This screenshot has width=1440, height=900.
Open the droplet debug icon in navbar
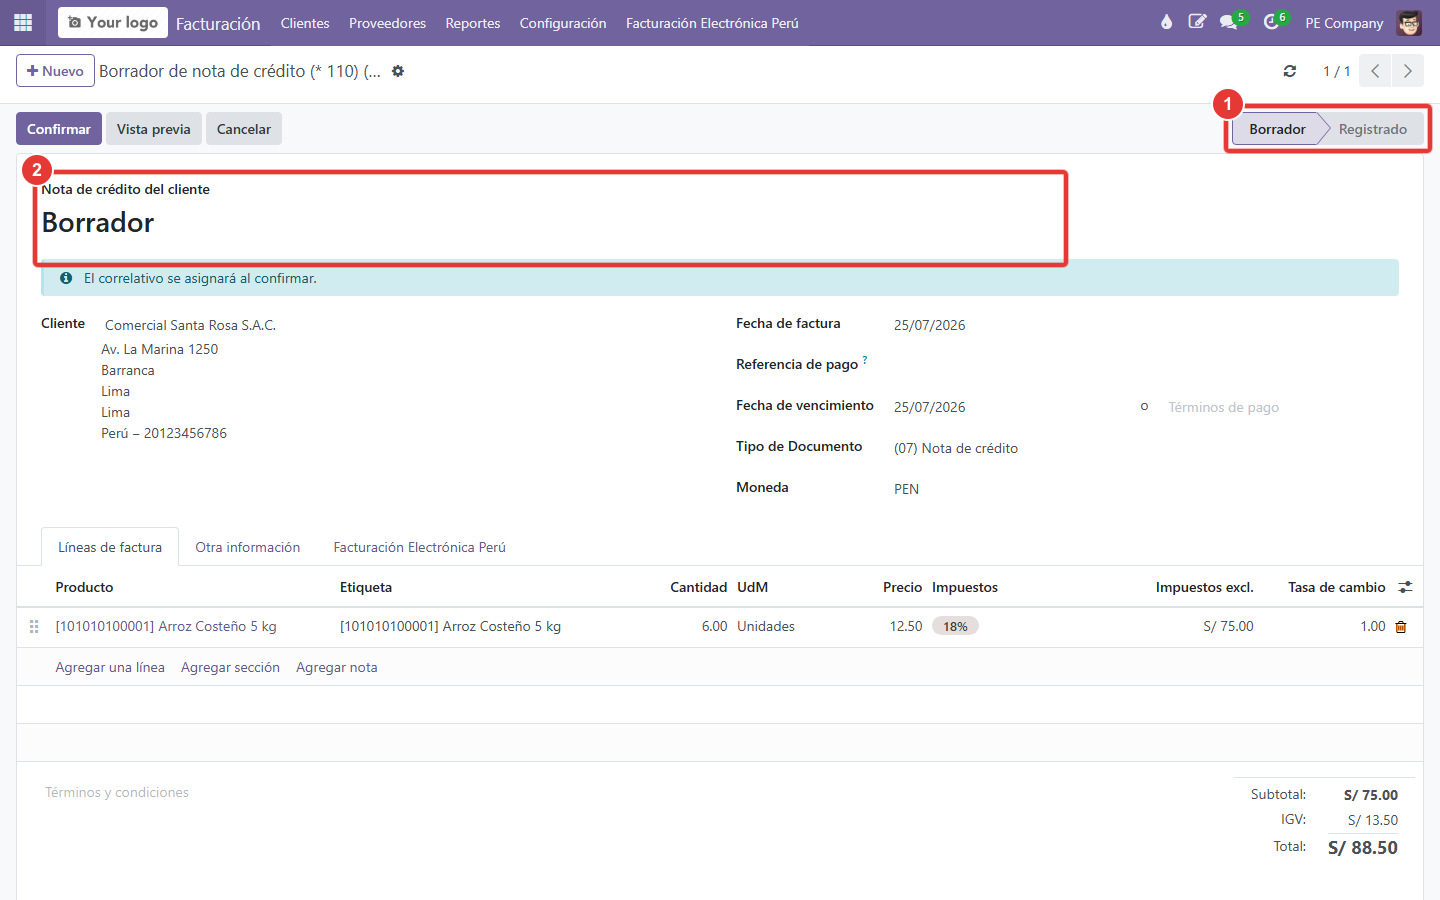[x=1166, y=22]
